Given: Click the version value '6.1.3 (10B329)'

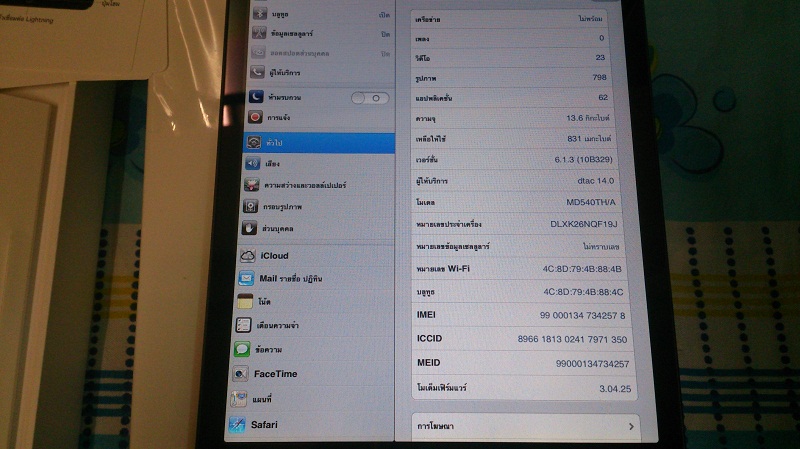Looking at the screenshot, I should tap(584, 159).
